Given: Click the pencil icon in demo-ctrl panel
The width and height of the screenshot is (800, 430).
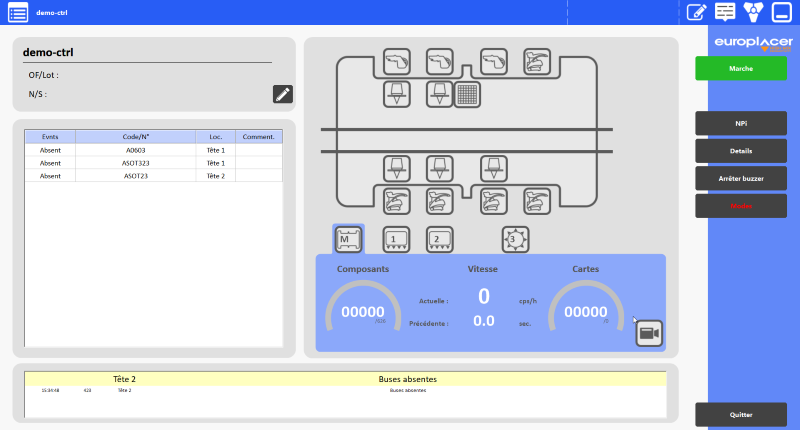Looking at the screenshot, I should [x=283, y=94].
